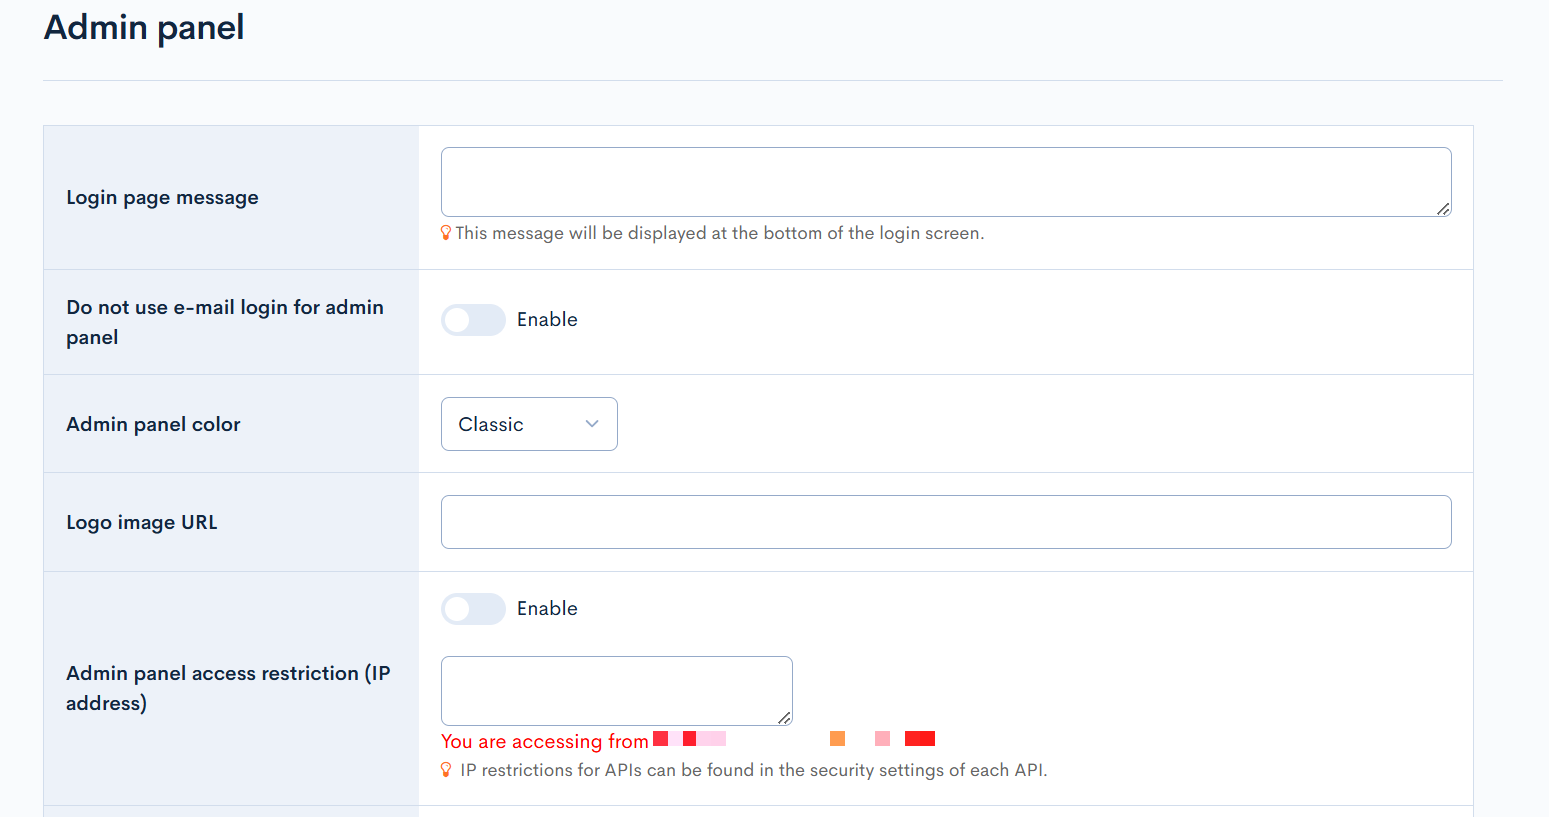Click the Admin panel page heading
Screen dimensions: 1549x817
(144, 28)
